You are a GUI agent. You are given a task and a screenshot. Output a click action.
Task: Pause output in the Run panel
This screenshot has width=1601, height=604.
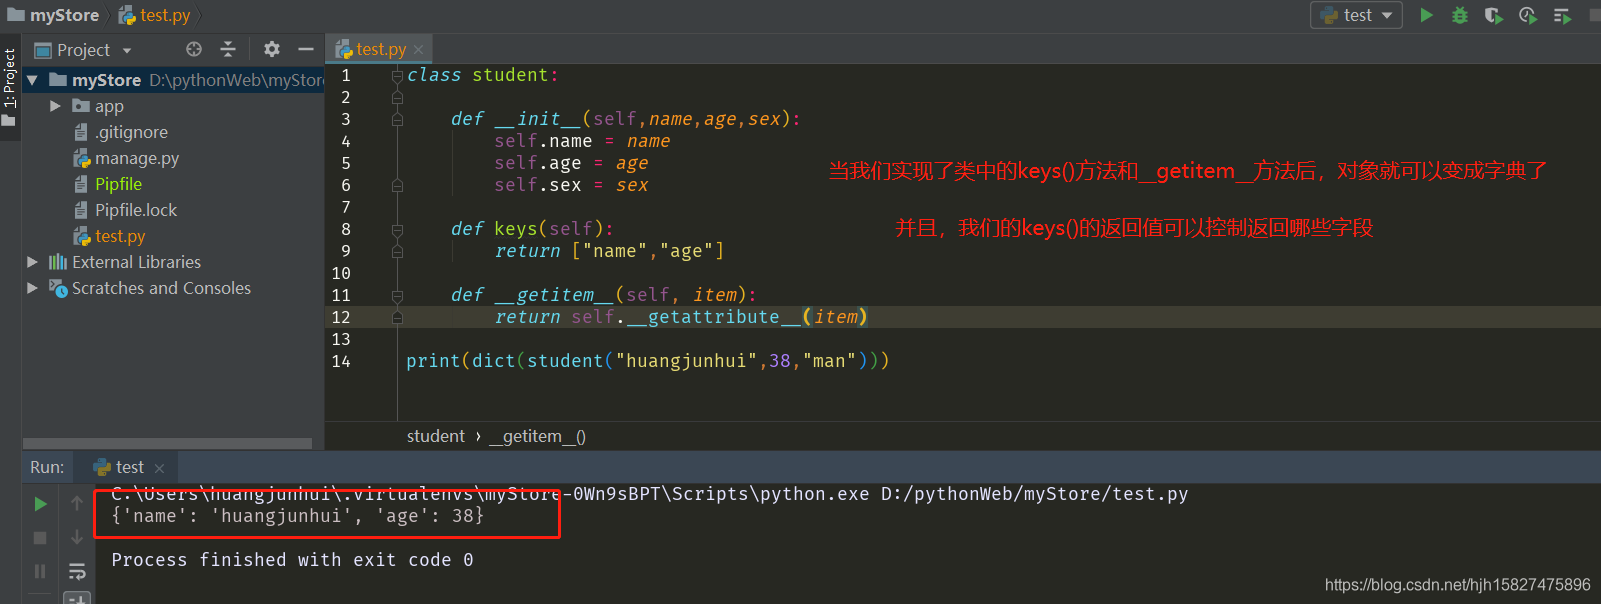point(40,571)
